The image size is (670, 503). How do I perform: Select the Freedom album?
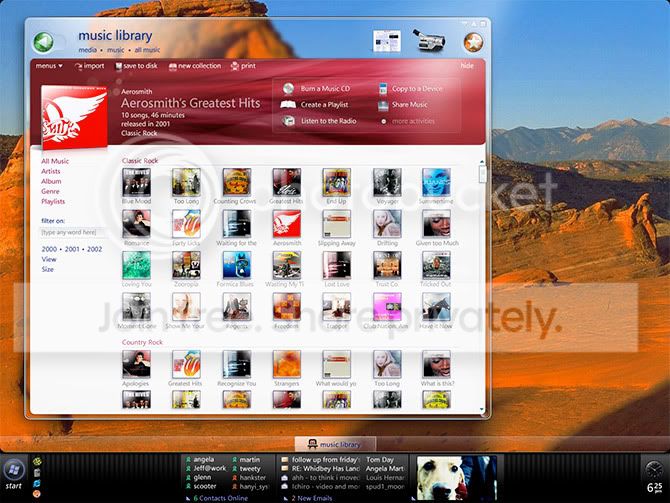(x=287, y=311)
